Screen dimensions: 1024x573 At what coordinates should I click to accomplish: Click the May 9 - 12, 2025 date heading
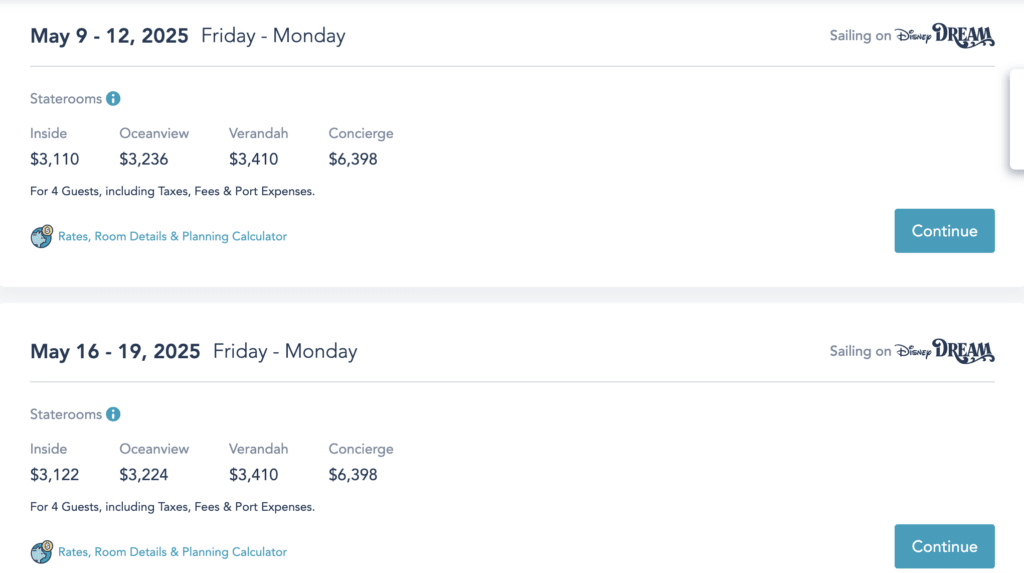(x=109, y=36)
